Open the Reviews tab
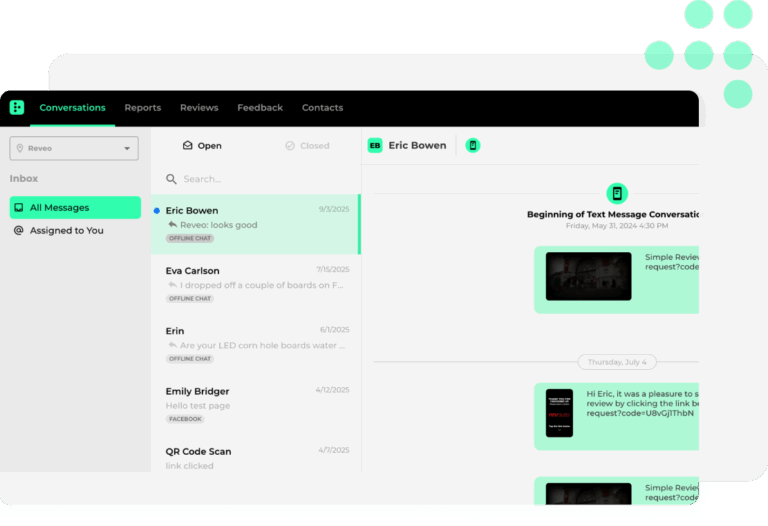 pos(199,108)
